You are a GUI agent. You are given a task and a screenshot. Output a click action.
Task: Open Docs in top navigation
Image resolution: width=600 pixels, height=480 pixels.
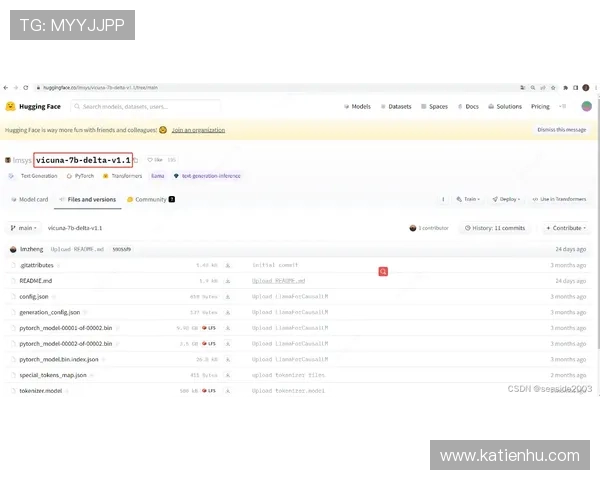(468, 106)
